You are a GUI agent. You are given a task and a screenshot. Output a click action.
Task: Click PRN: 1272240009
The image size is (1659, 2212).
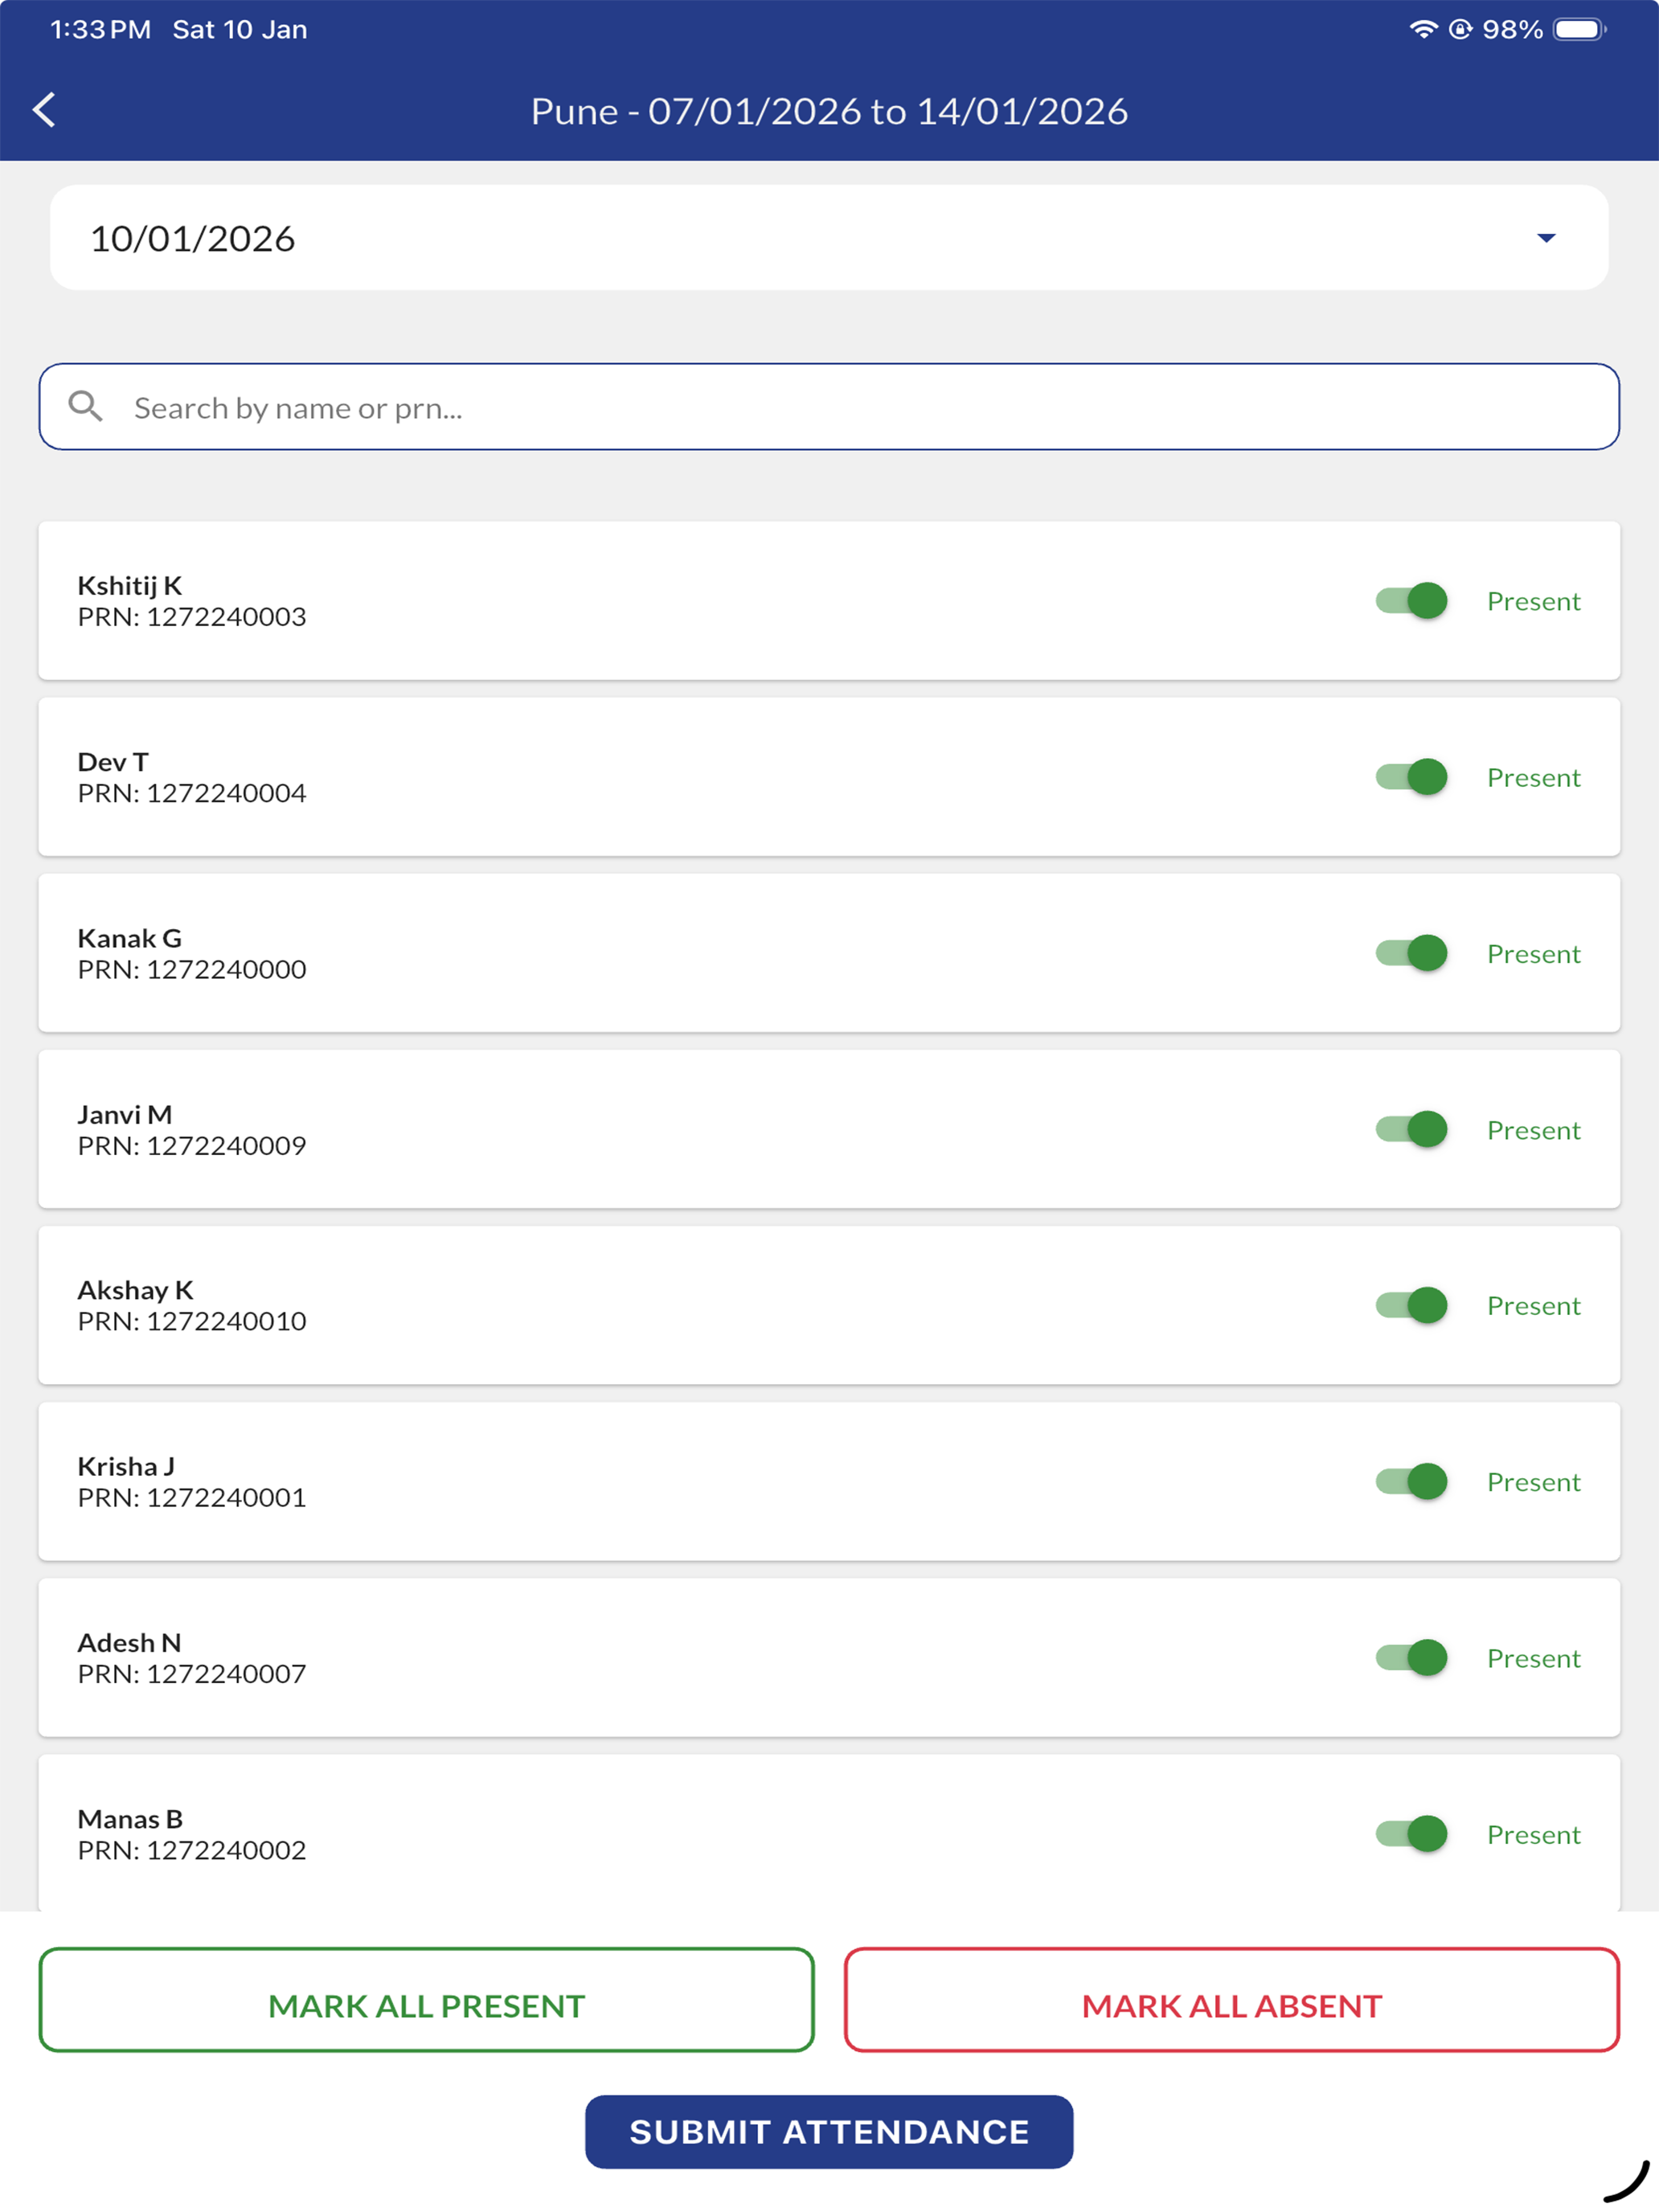[x=192, y=1145]
